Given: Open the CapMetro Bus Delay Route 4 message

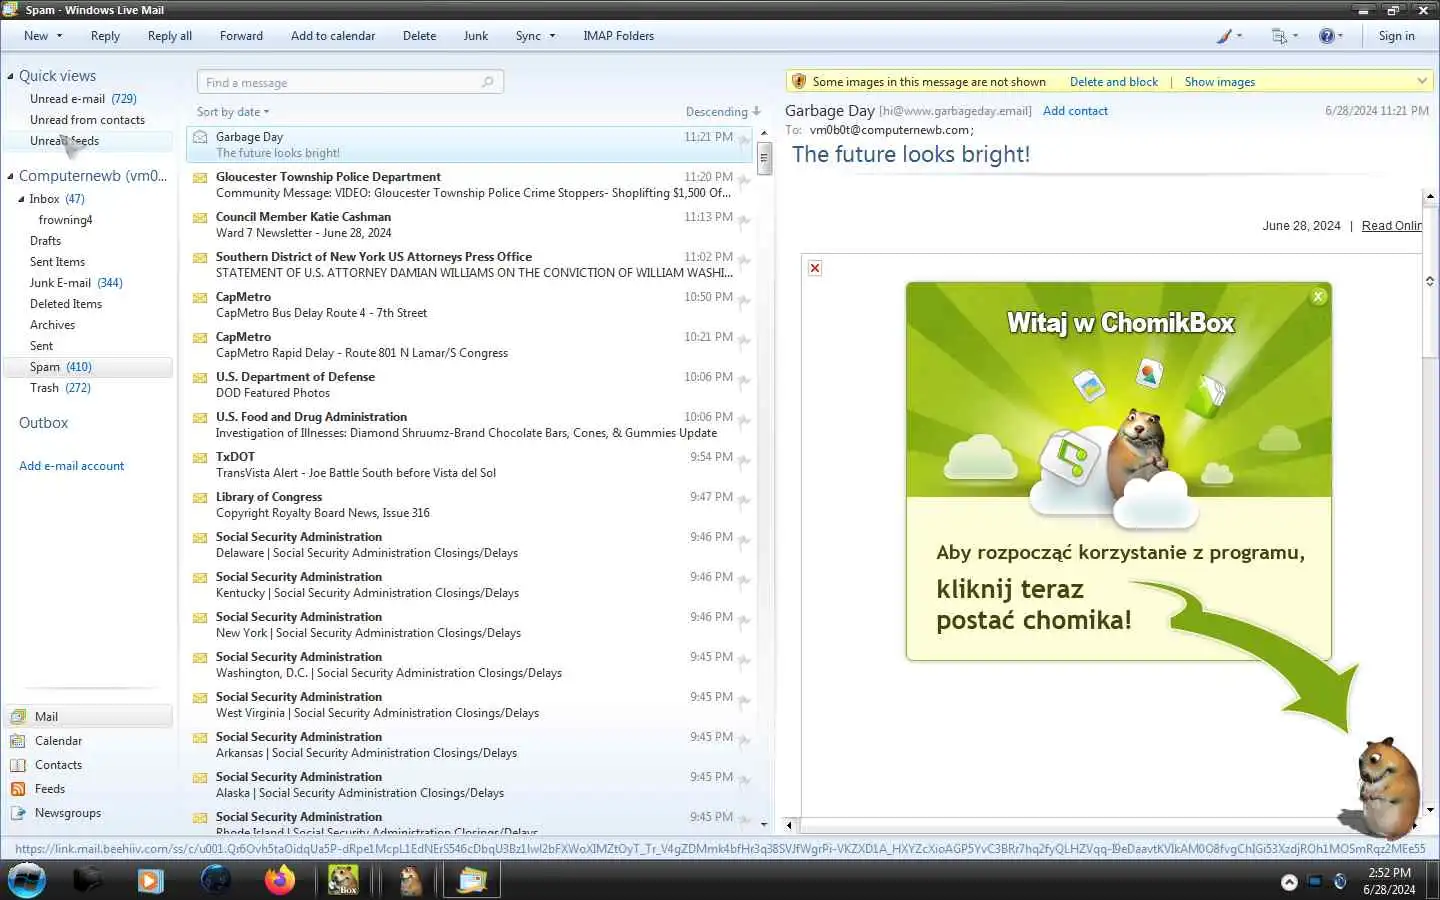Looking at the screenshot, I should (470, 305).
